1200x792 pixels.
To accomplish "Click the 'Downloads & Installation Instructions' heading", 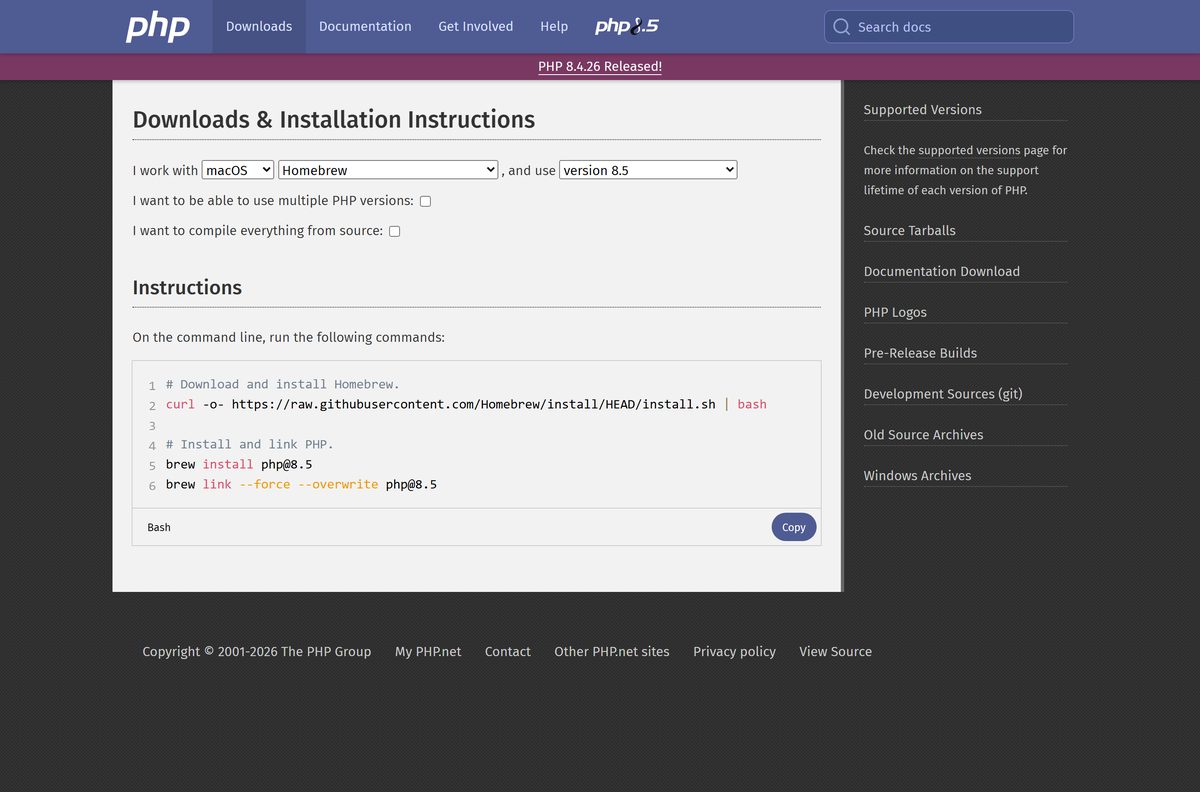I will pyautogui.click(x=334, y=120).
